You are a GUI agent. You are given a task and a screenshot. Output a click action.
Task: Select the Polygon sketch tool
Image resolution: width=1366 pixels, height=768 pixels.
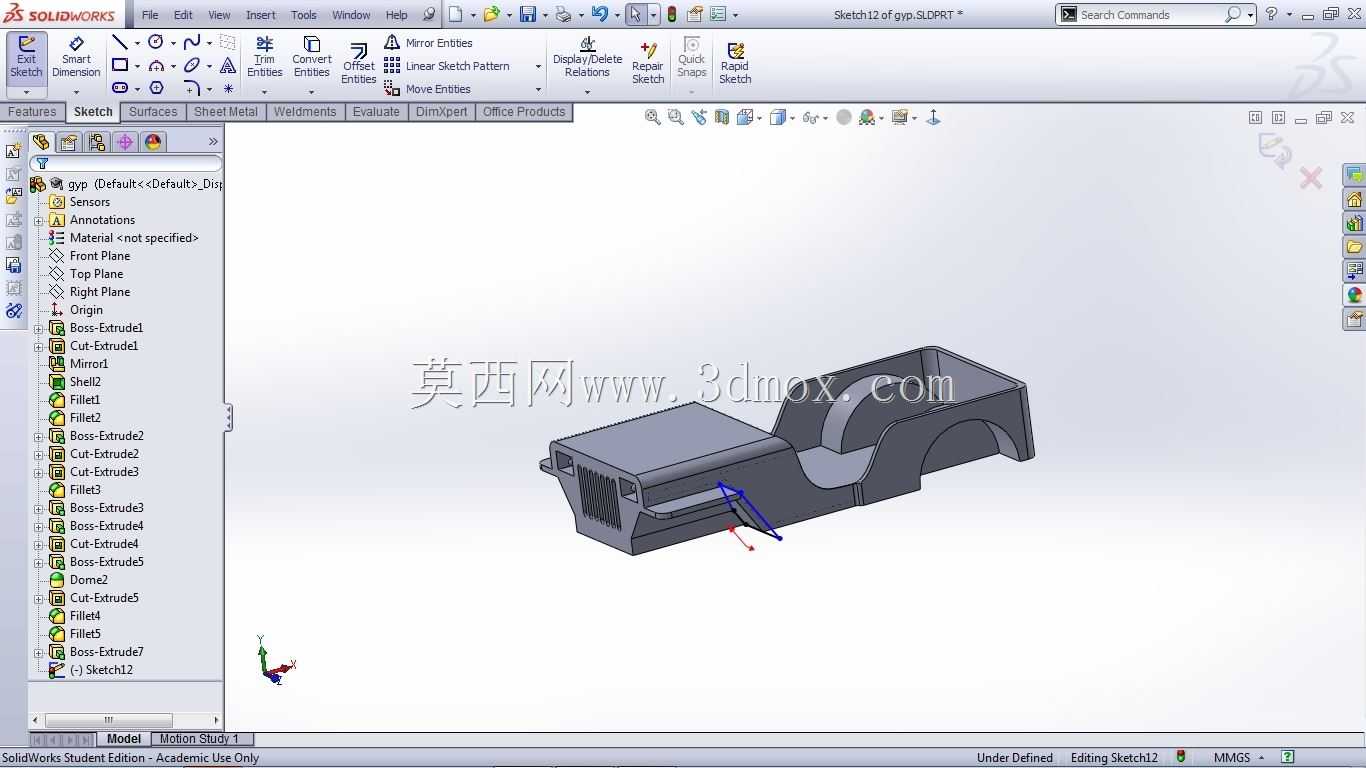(156, 88)
